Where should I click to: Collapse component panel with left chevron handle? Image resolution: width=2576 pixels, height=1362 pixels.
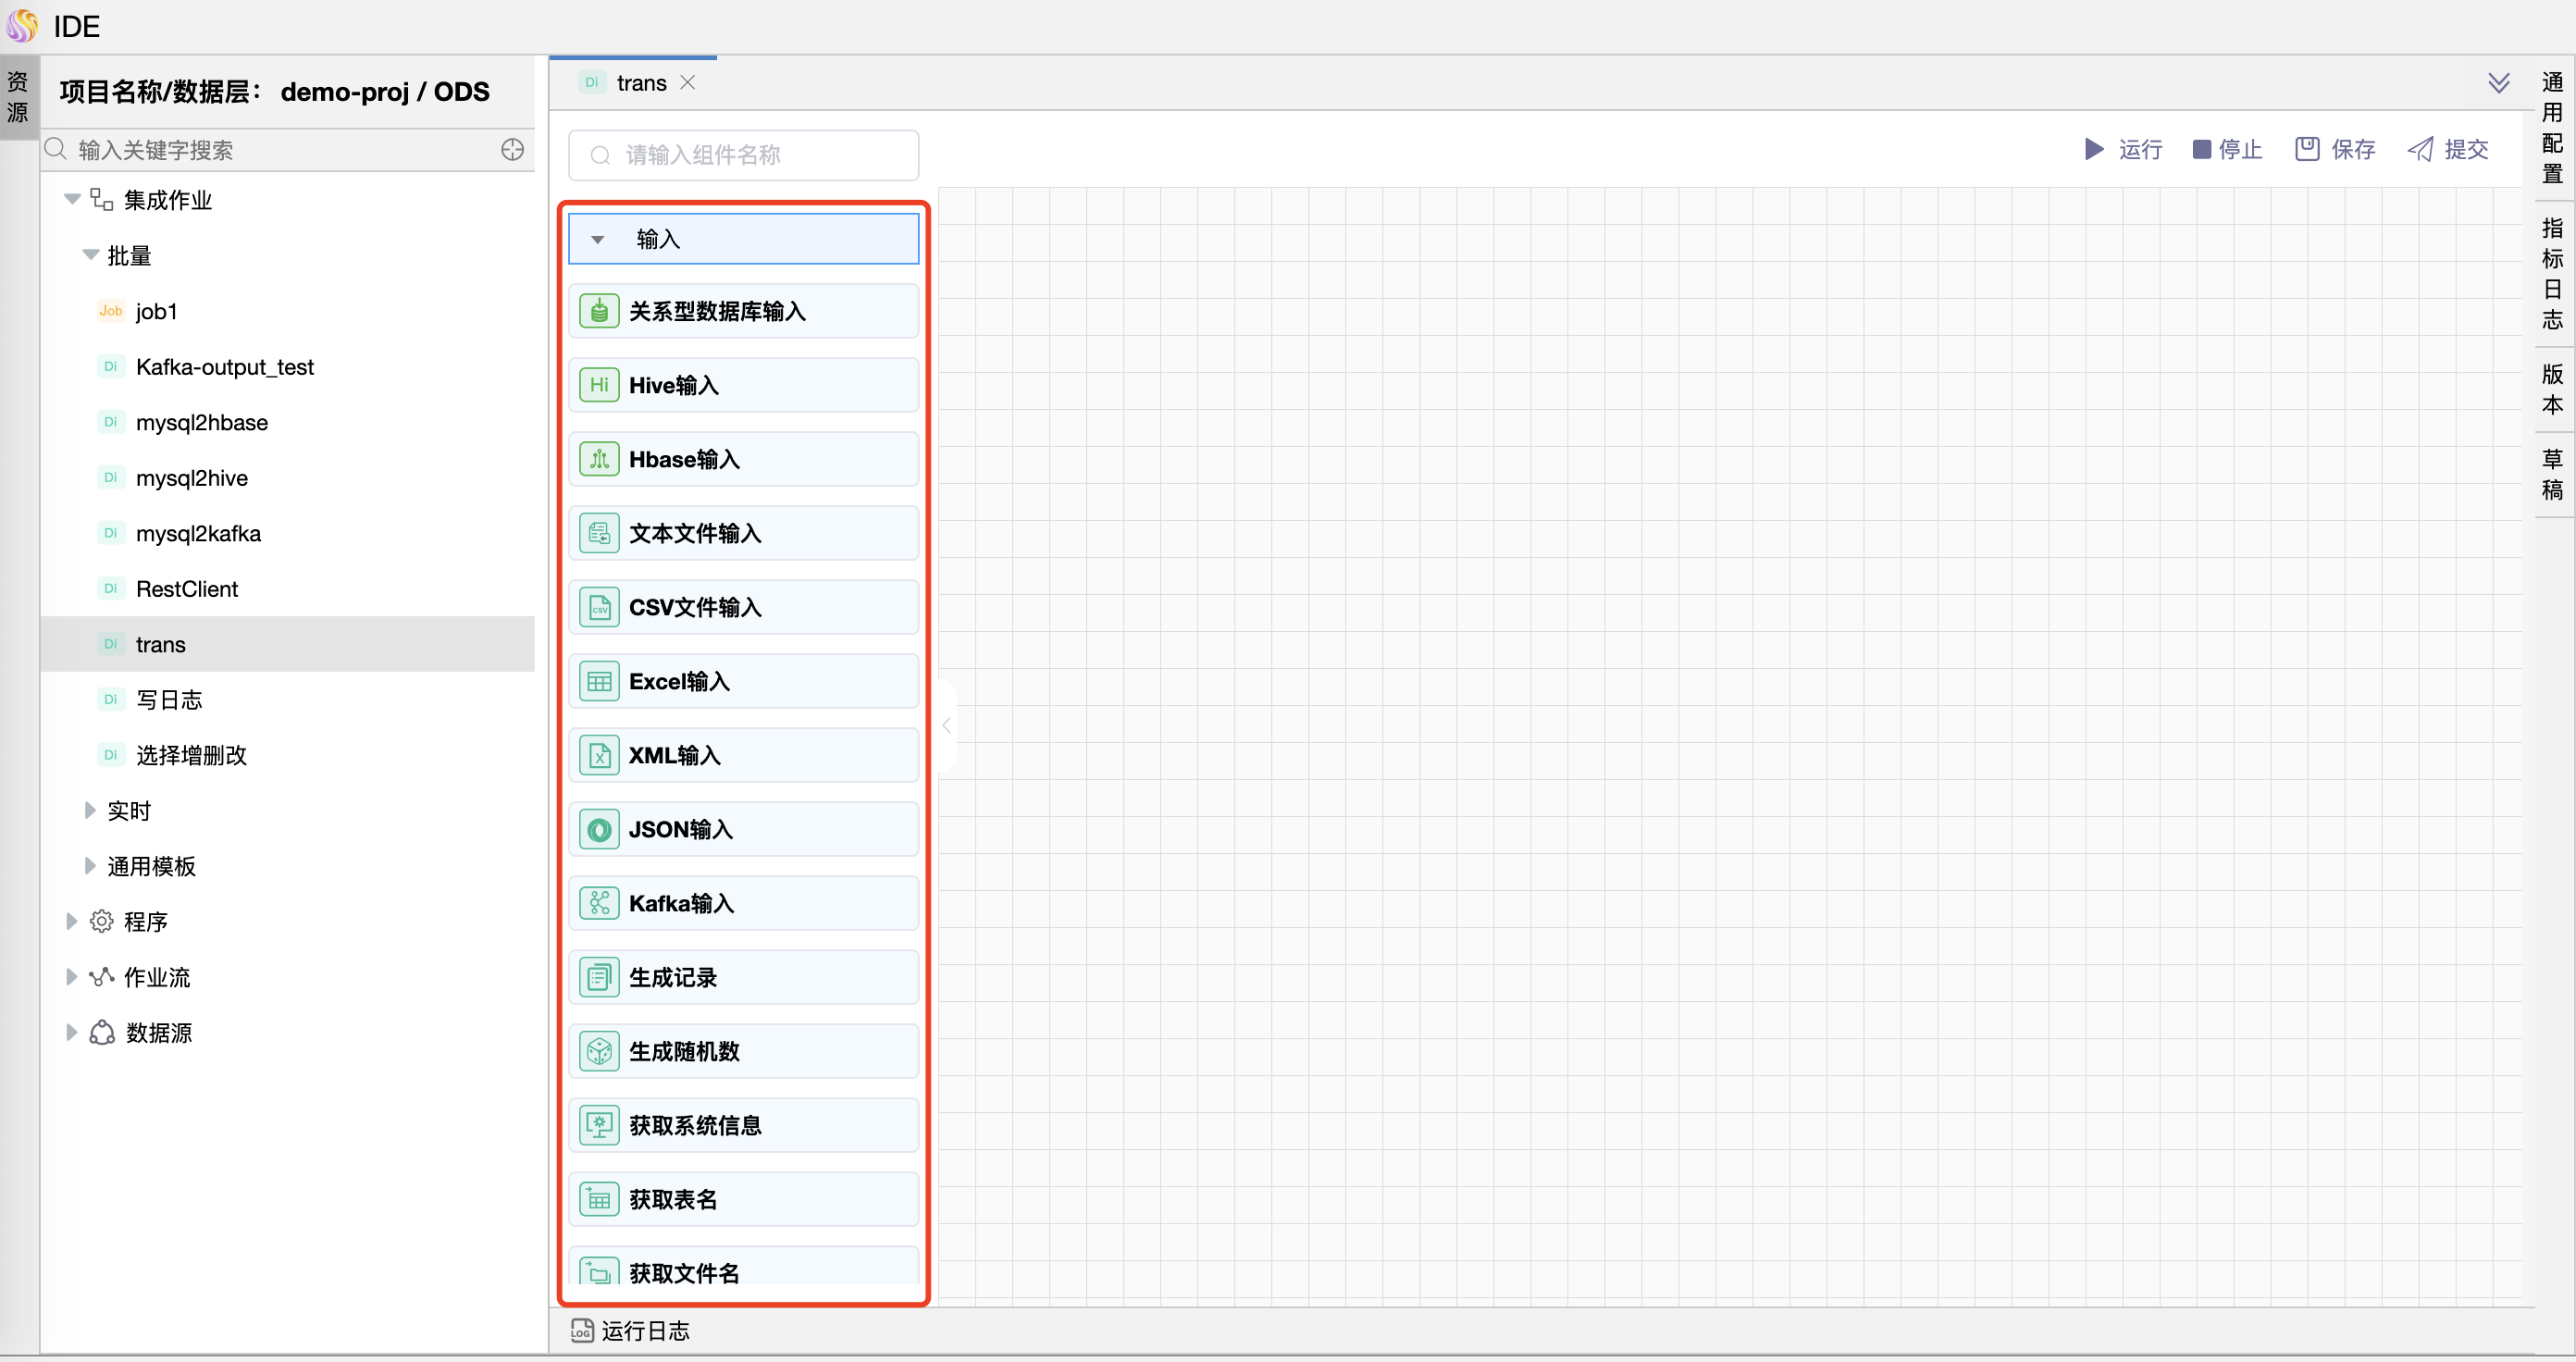pos(946,726)
